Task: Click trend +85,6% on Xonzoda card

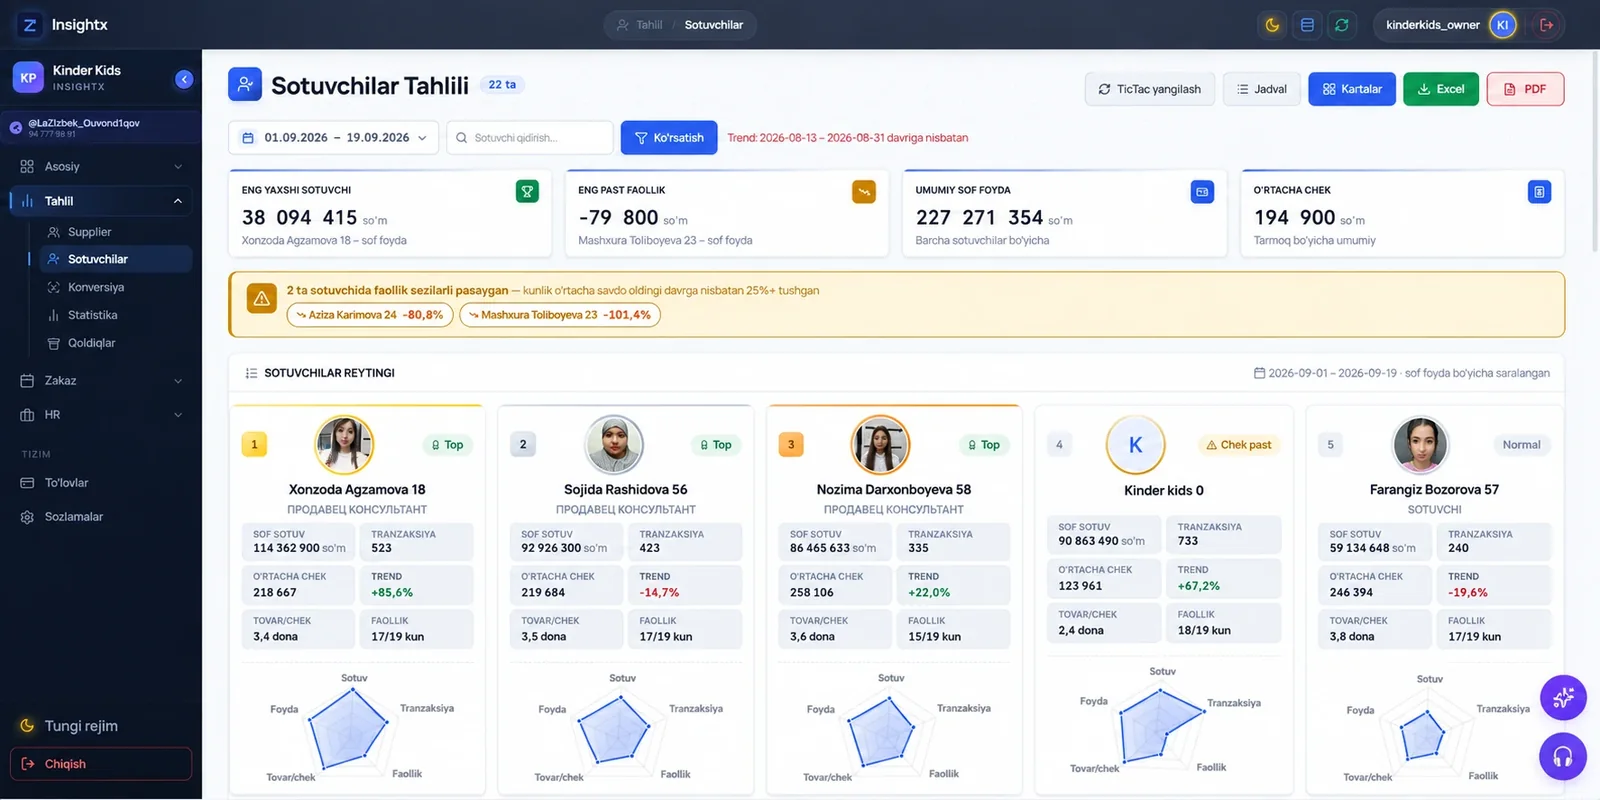Action: point(392,593)
